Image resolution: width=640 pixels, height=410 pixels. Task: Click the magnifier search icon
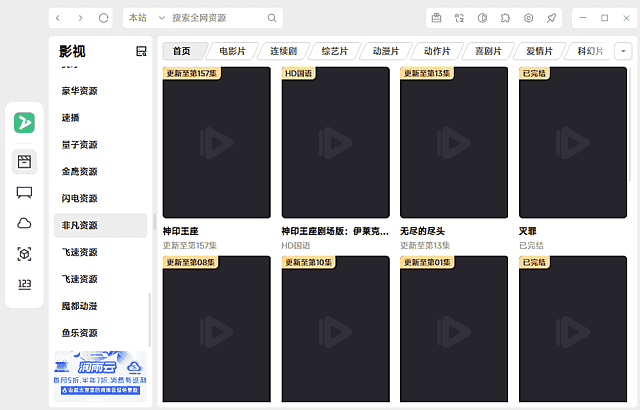click(272, 18)
